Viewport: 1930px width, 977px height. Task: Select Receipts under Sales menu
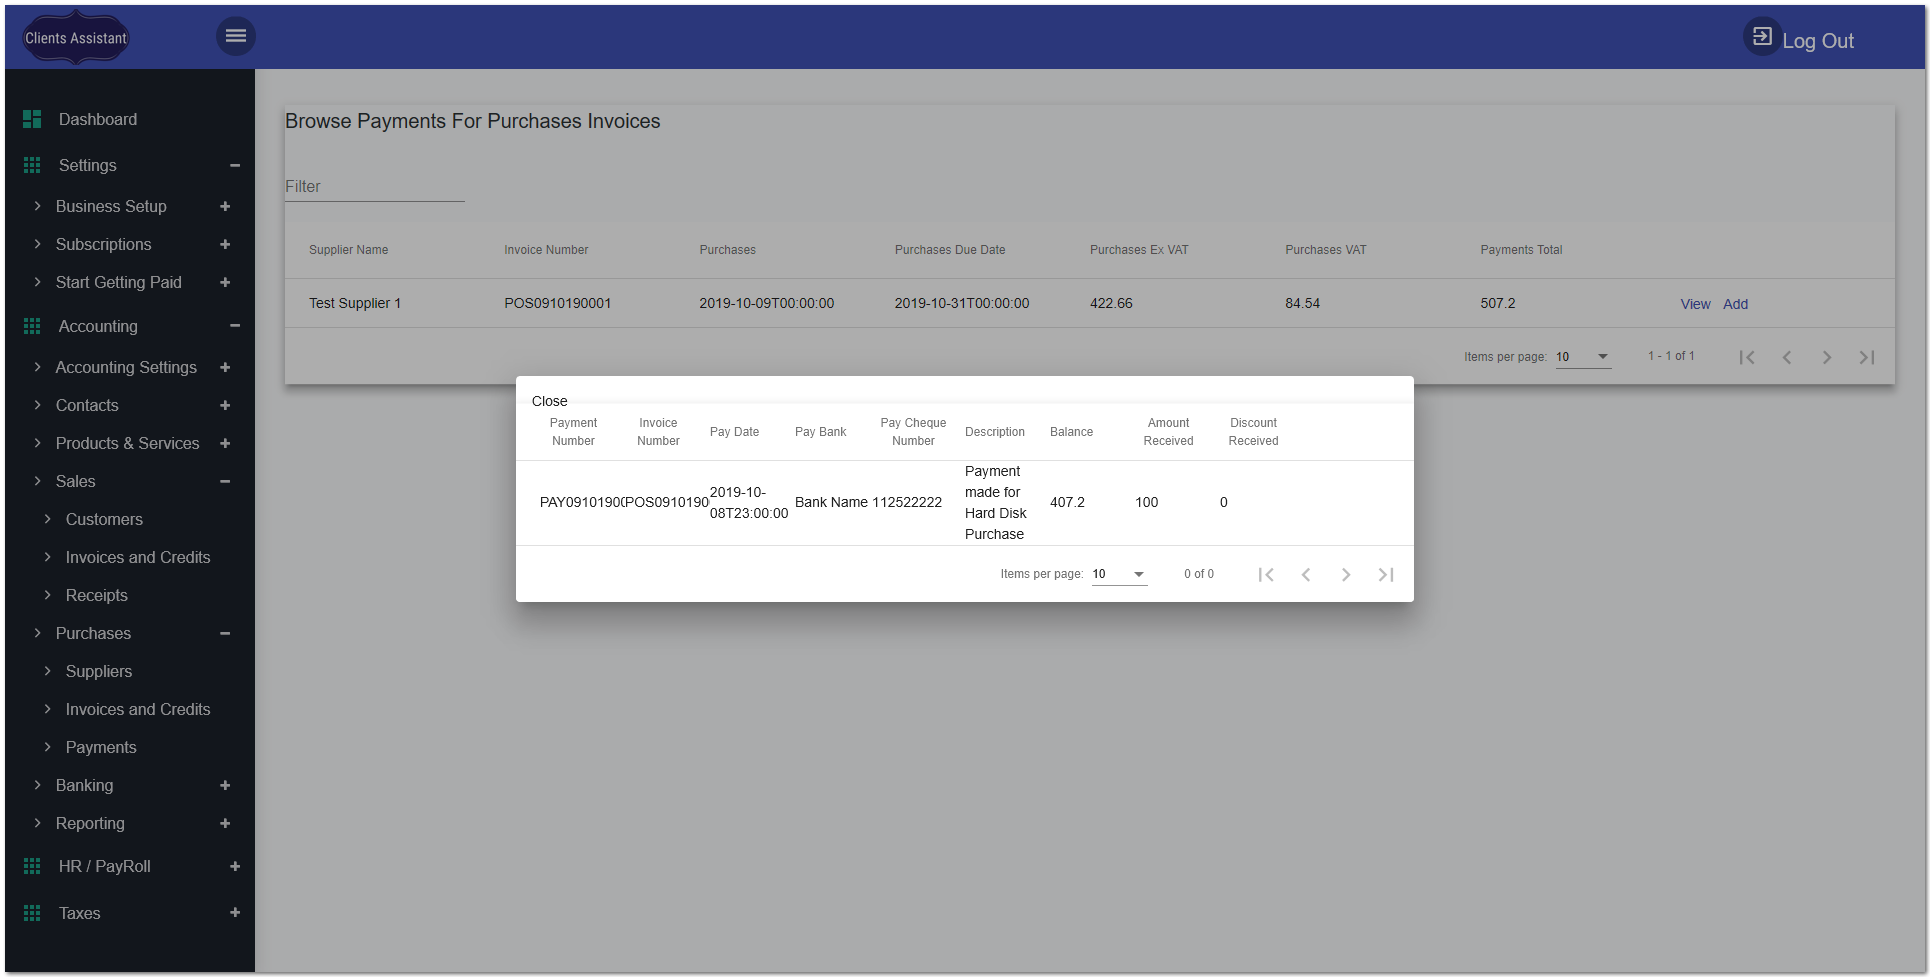point(97,594)
